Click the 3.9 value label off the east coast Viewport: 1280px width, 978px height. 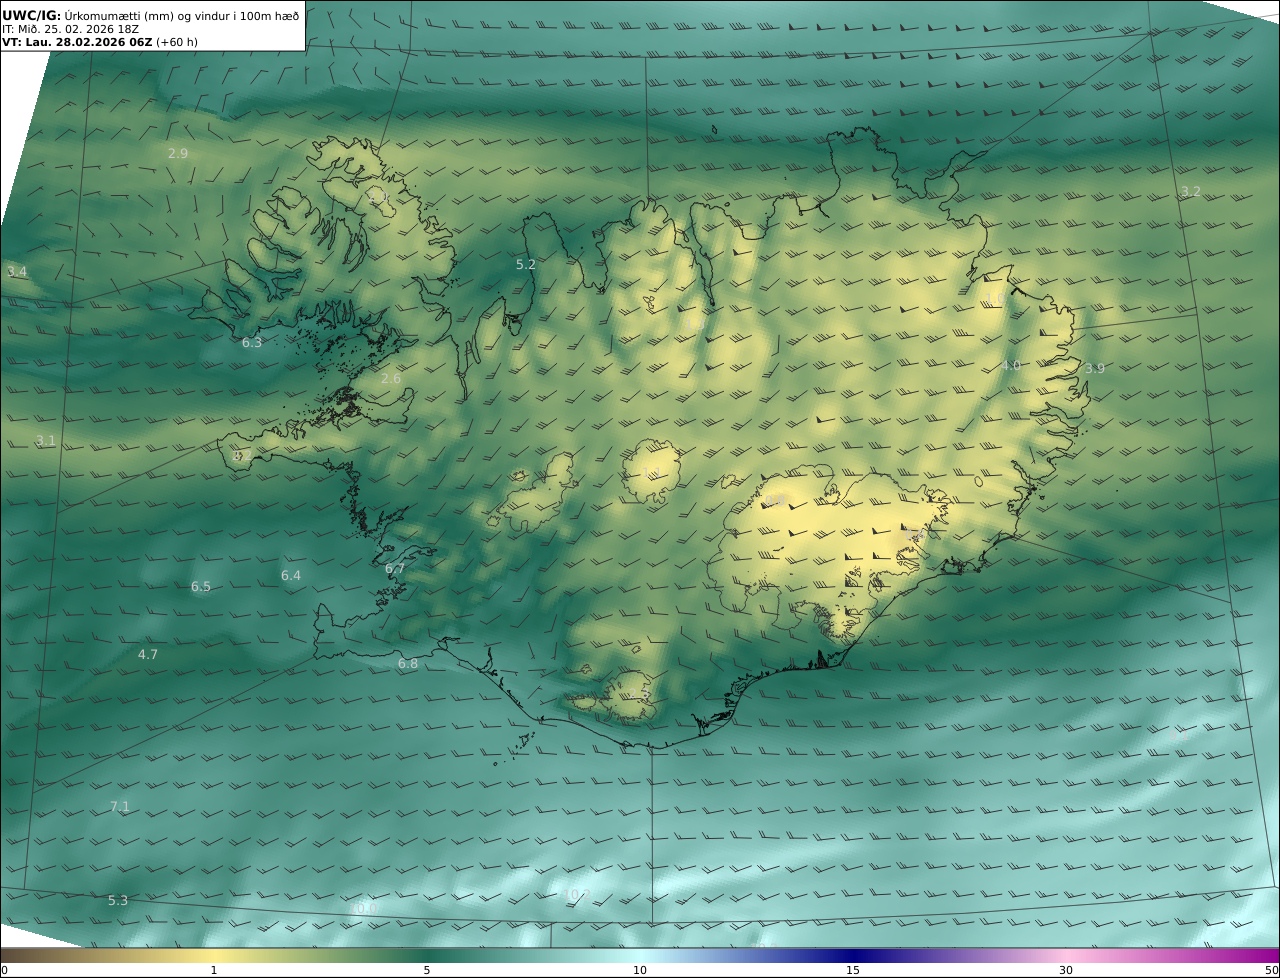coord(1094,369)
